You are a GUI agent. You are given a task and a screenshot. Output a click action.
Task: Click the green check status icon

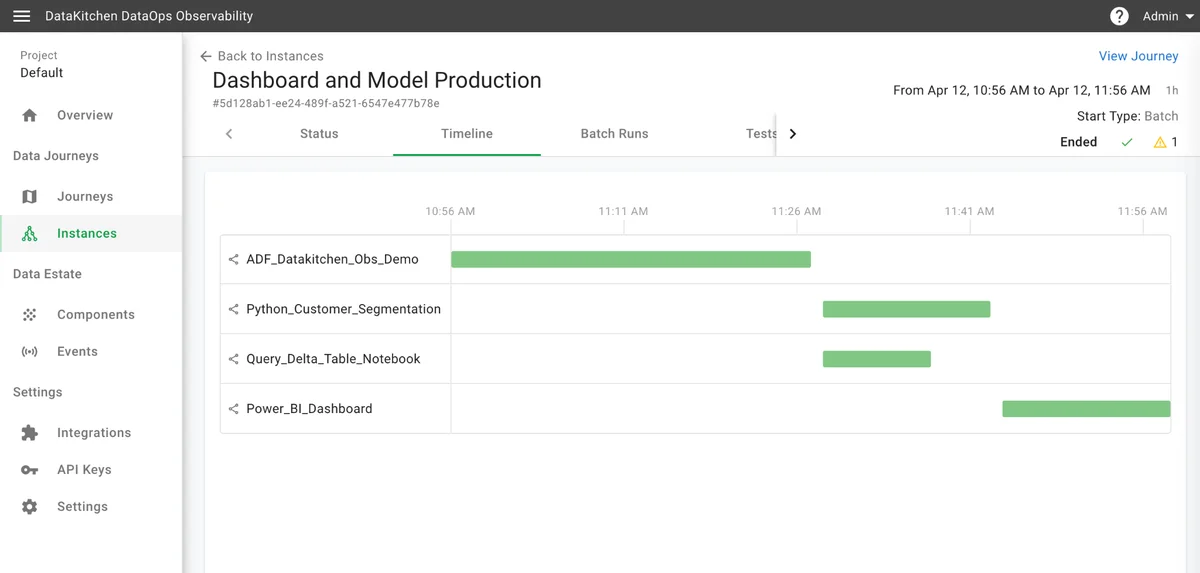pos(1127,142)
